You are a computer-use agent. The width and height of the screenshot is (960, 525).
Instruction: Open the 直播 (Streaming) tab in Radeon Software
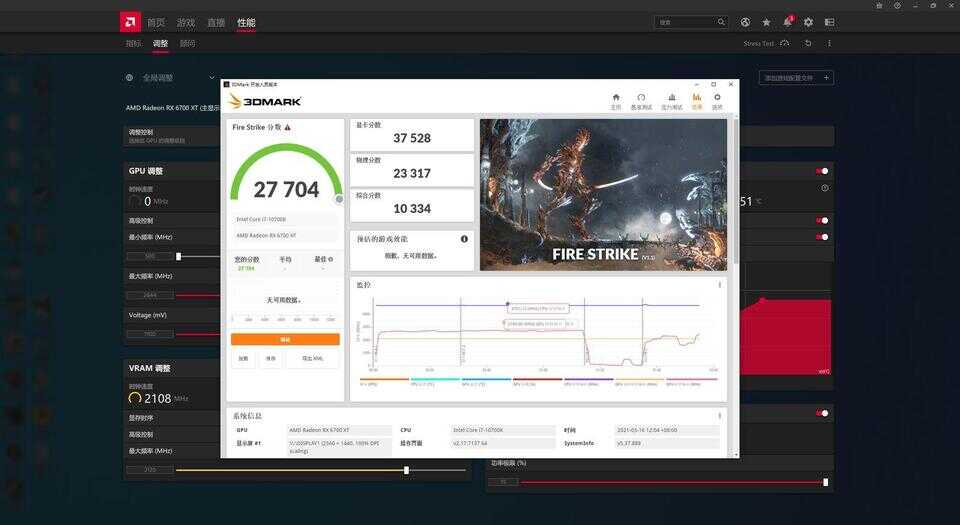(x=216, y=23)
